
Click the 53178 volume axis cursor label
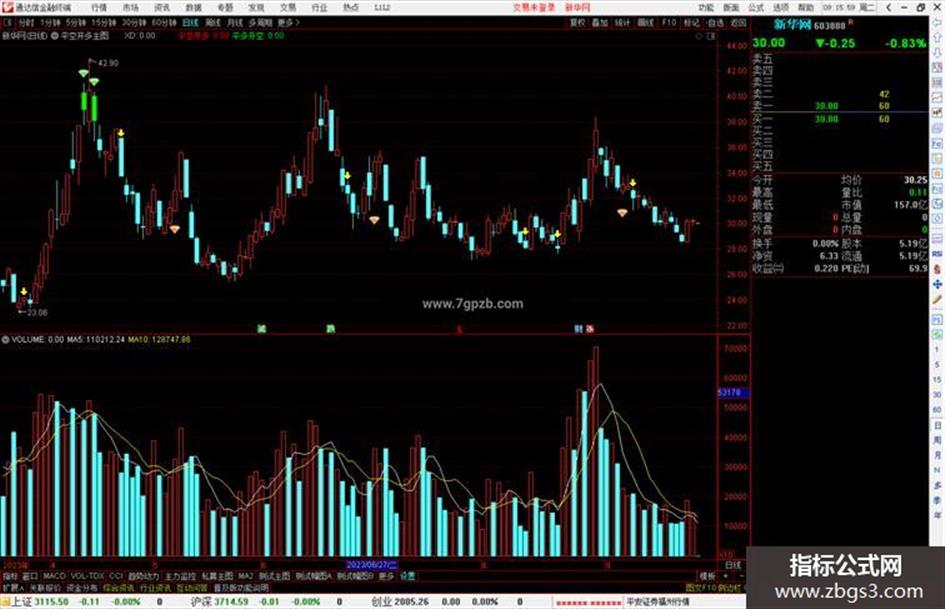pos(732,393)
